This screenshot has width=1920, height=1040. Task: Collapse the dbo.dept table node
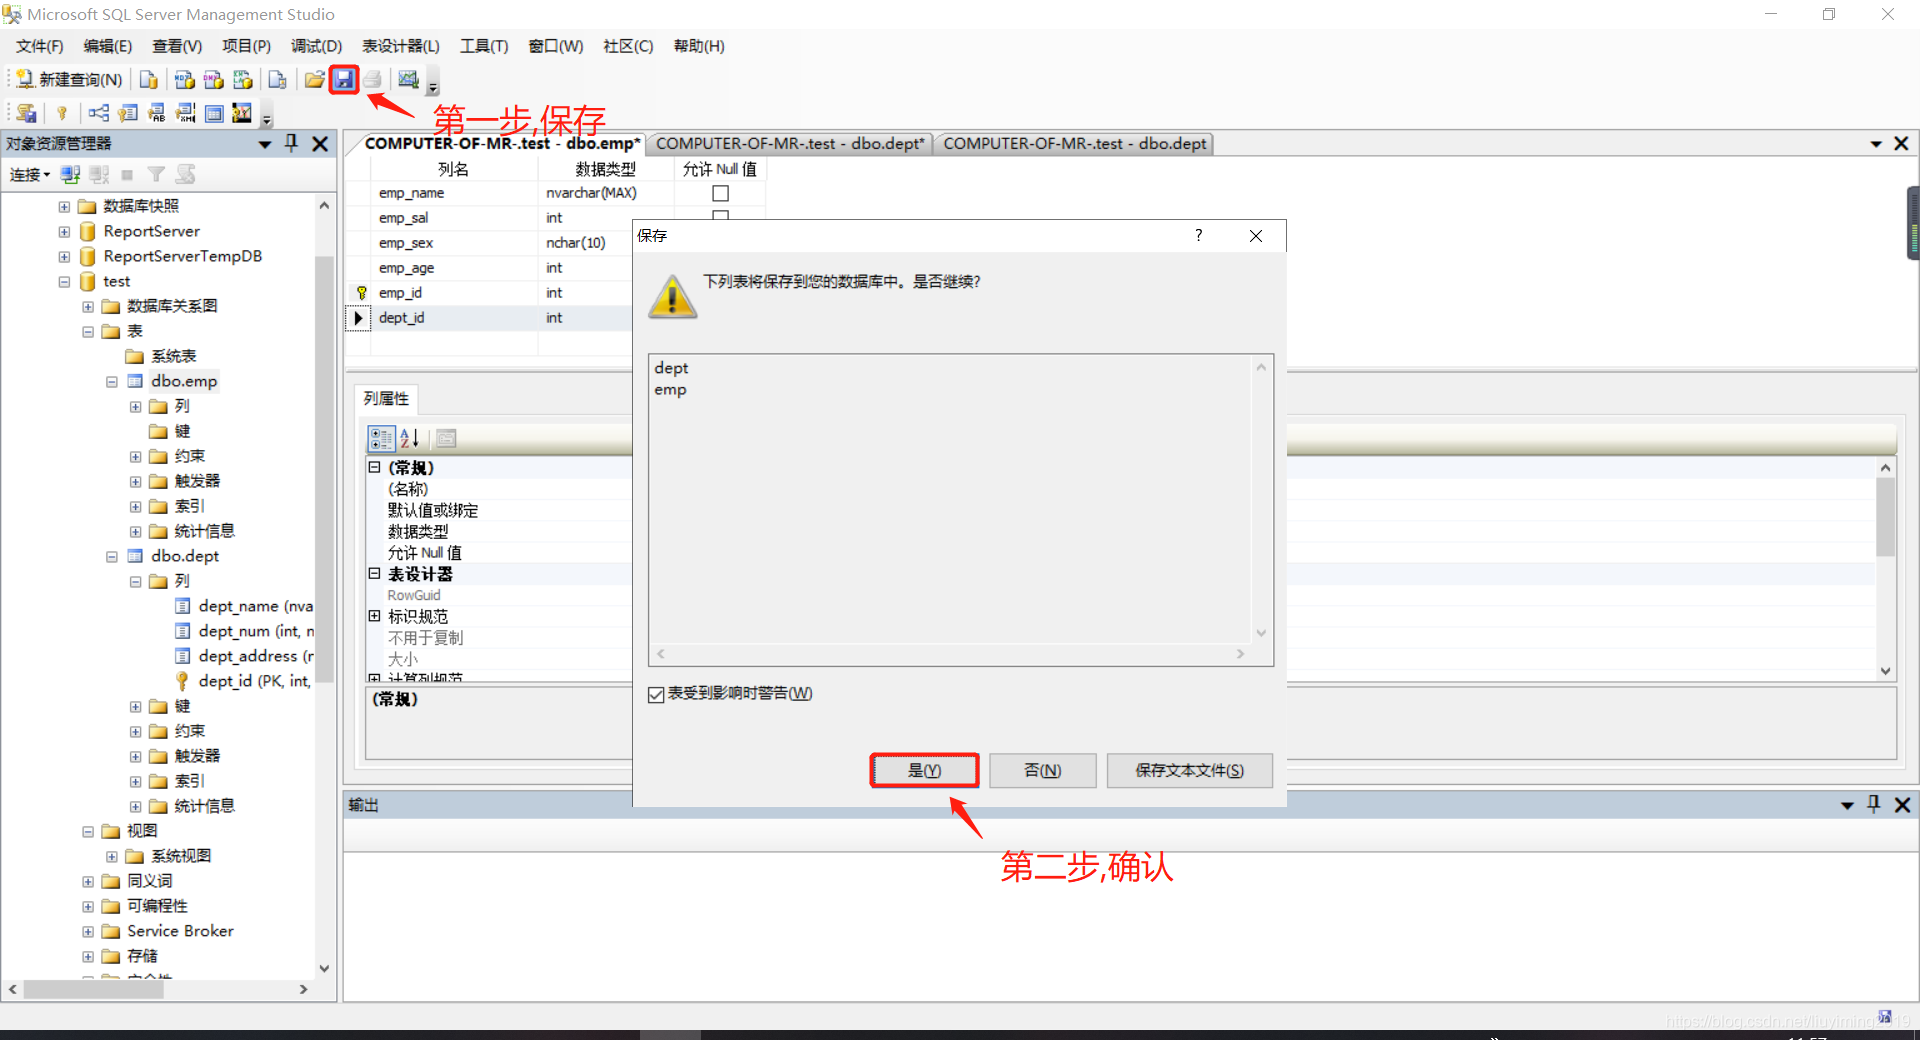pyautogui.click(x=112, y=557)
